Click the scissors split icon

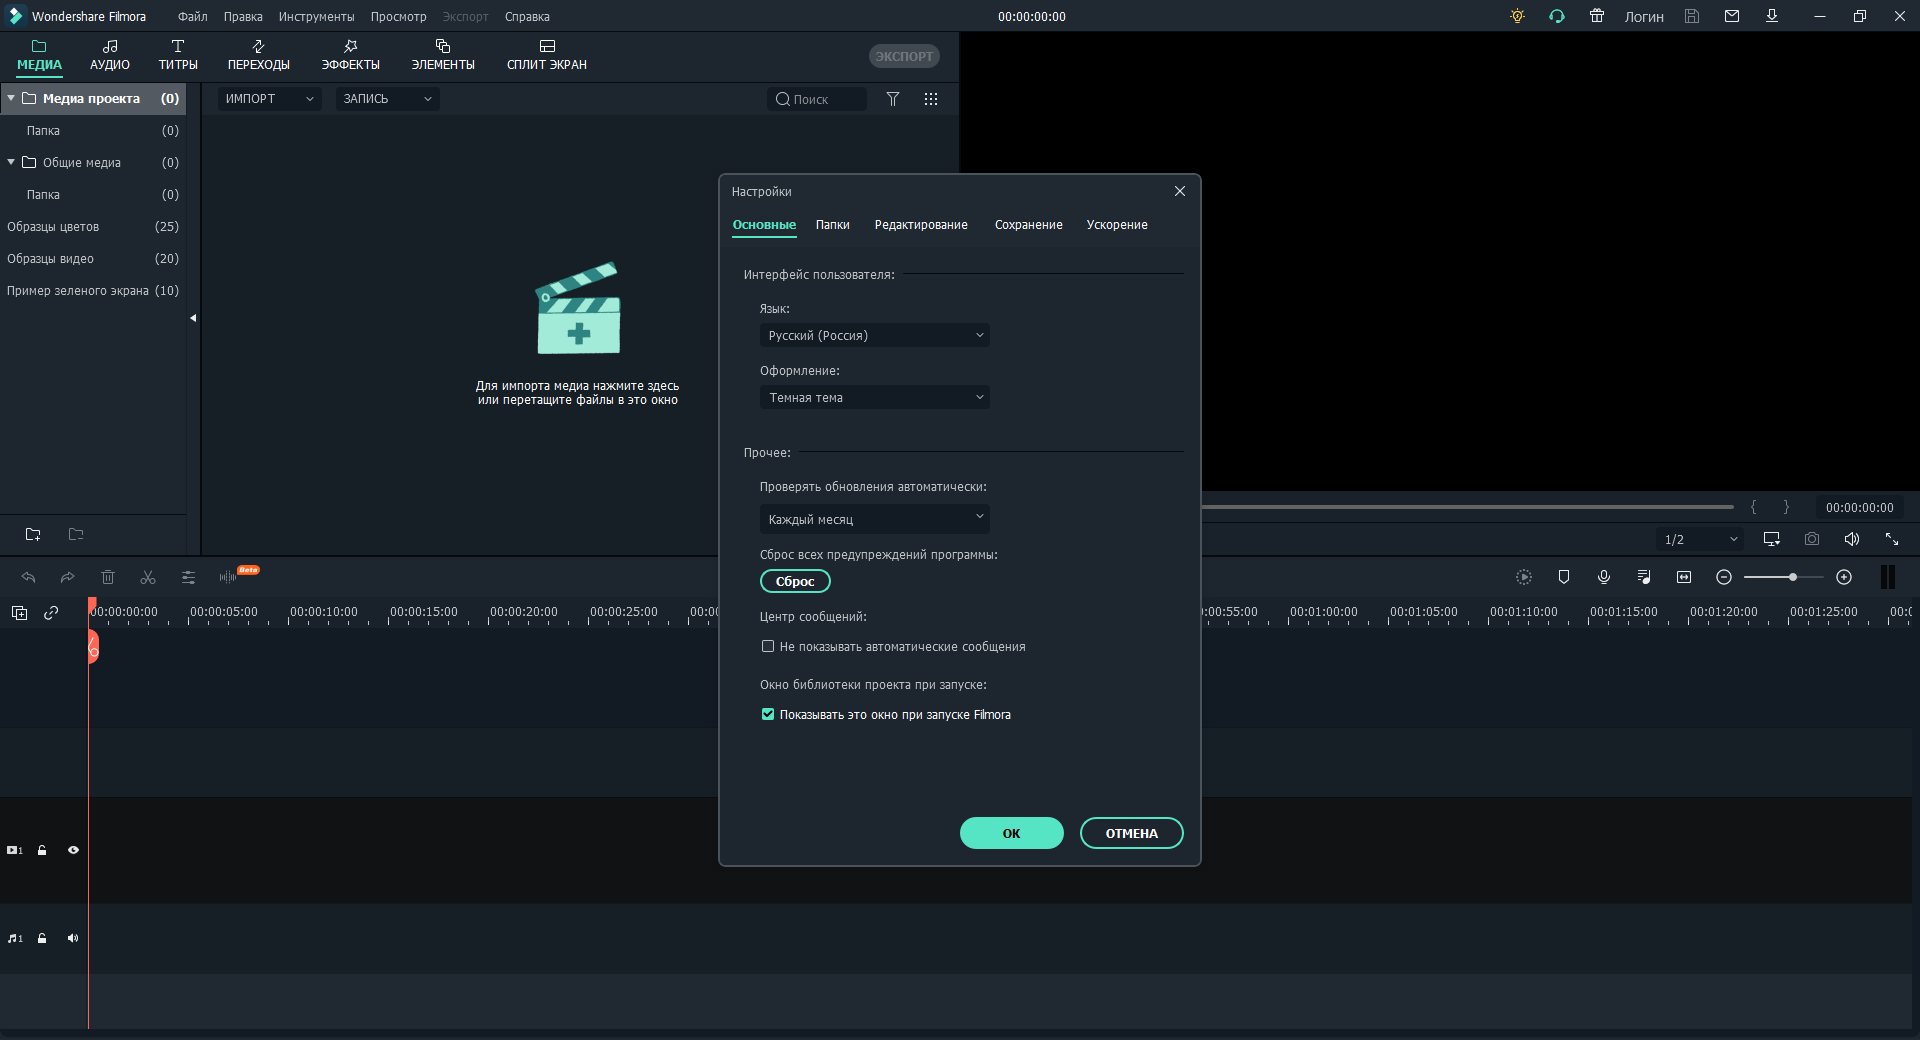click(148, 577)
